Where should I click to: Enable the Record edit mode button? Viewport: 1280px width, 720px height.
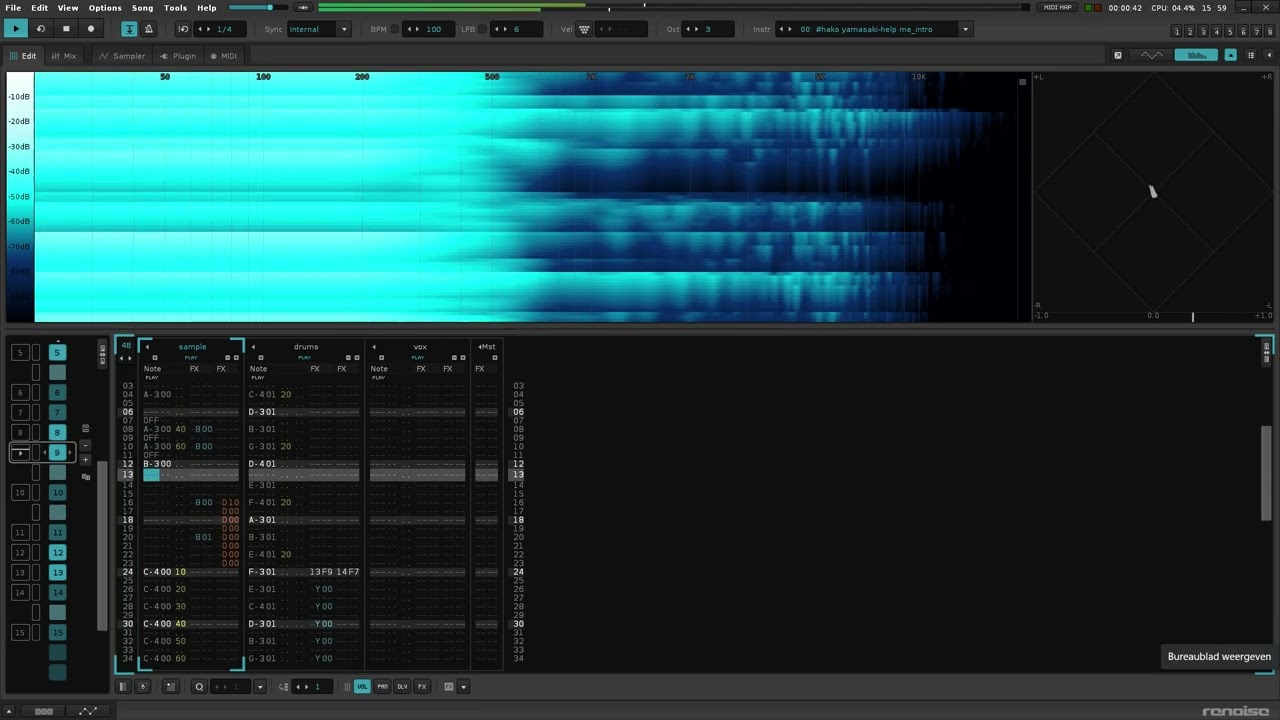(91, 29)
